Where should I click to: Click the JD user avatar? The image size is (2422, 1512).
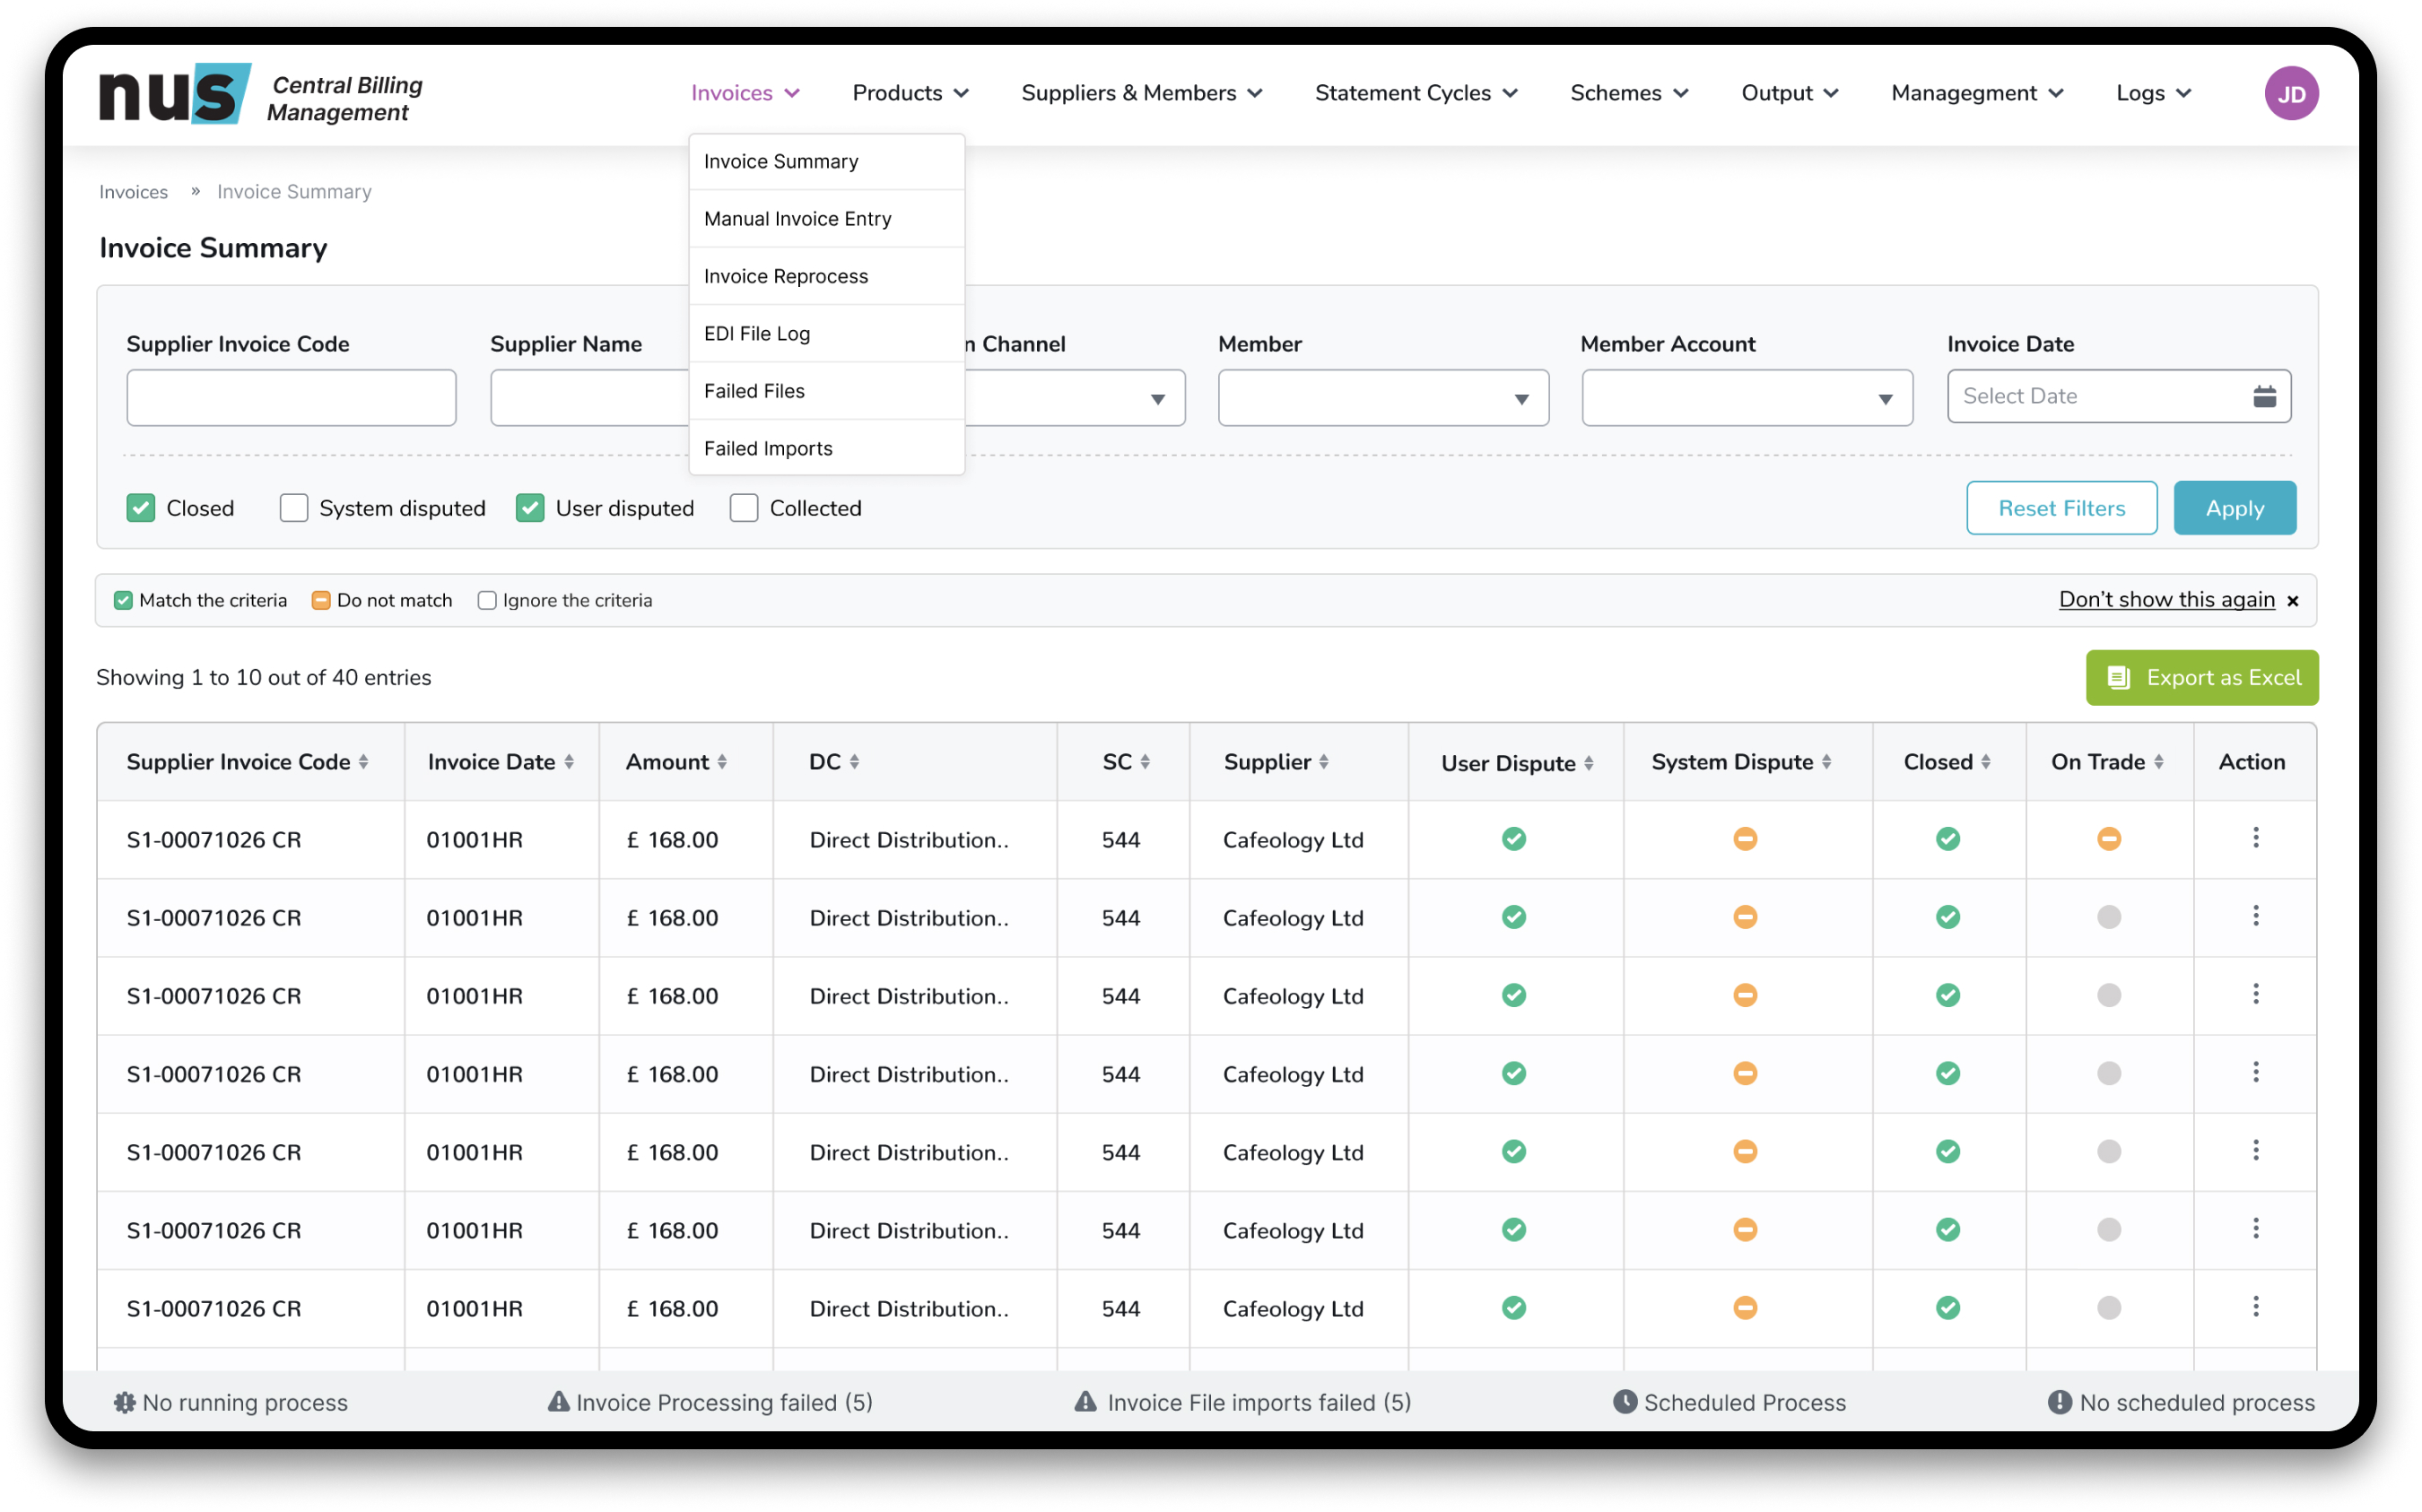(2290, 94)
